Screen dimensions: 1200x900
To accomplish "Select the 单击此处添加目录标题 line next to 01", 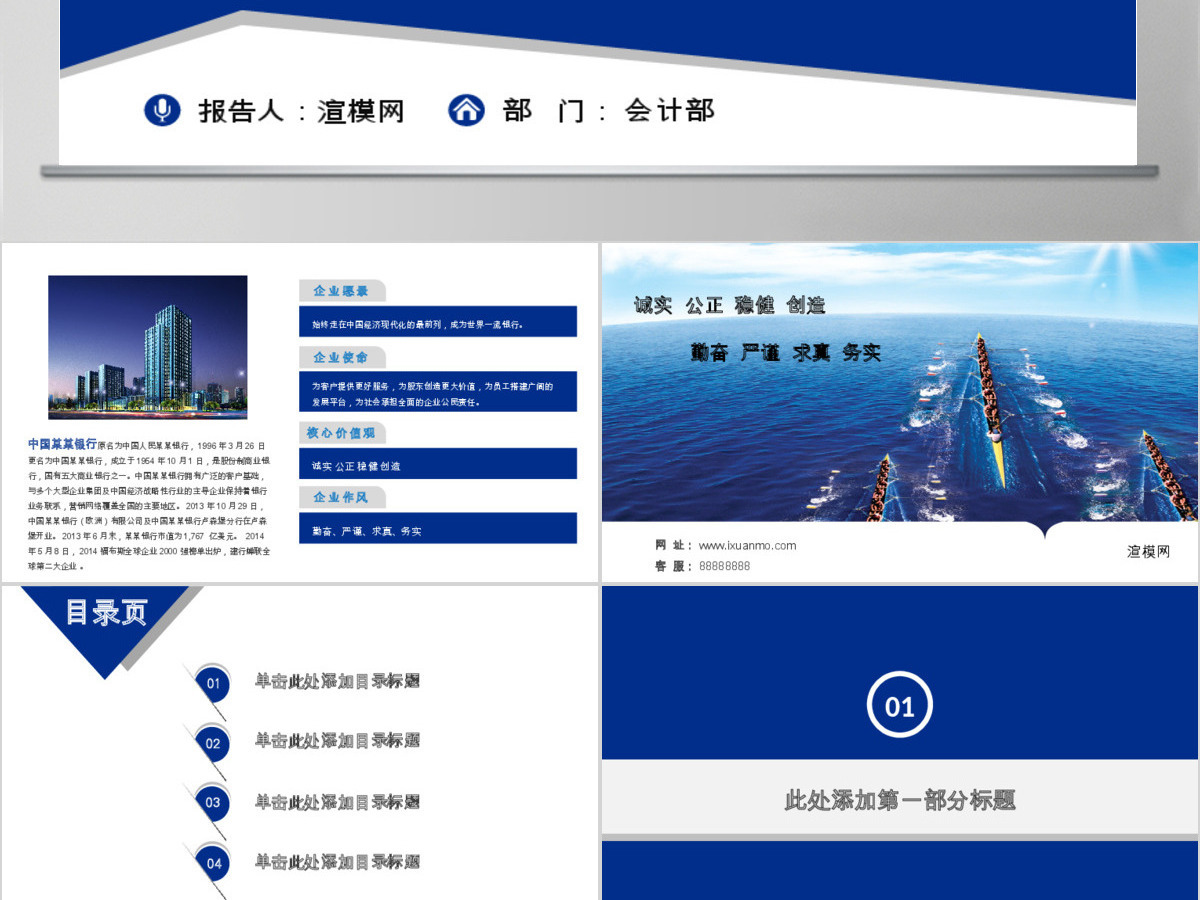I will [337, 681].
